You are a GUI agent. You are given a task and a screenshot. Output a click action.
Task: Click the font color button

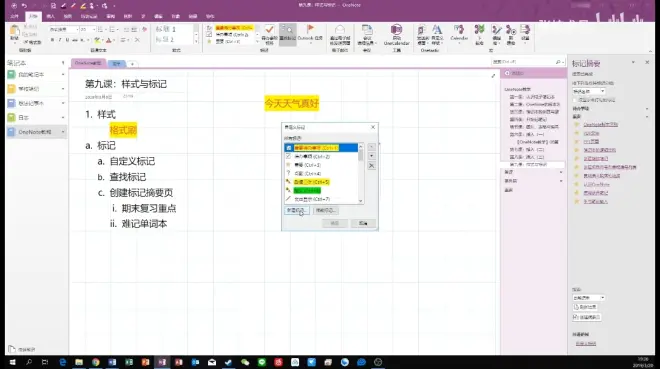[109, 40]
